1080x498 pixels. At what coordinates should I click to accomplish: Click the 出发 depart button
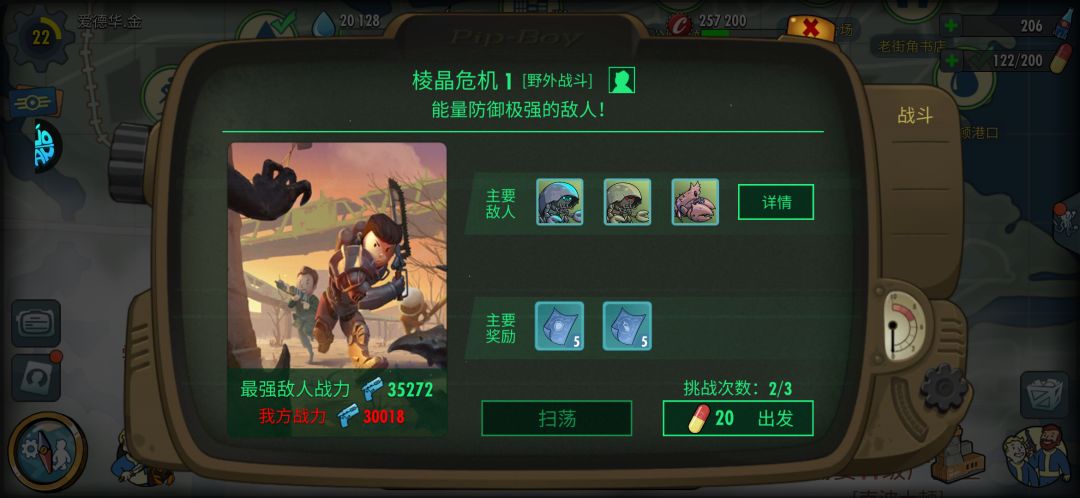coord(738,418)
